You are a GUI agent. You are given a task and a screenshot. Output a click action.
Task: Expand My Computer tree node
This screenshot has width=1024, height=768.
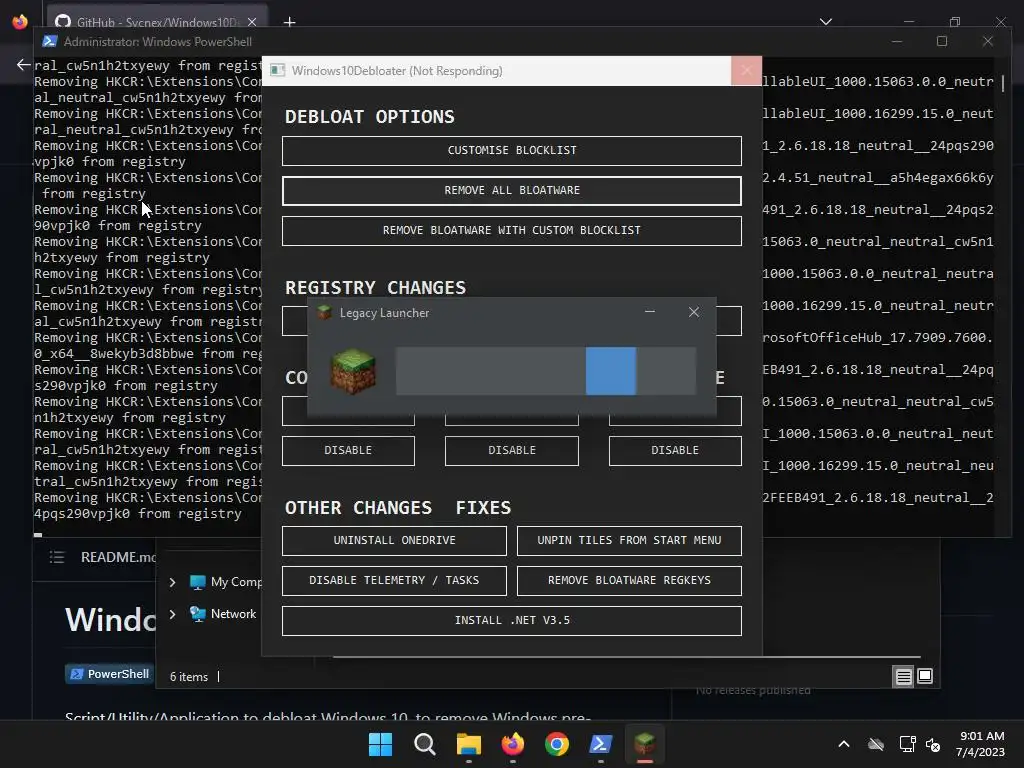point(172,582)
